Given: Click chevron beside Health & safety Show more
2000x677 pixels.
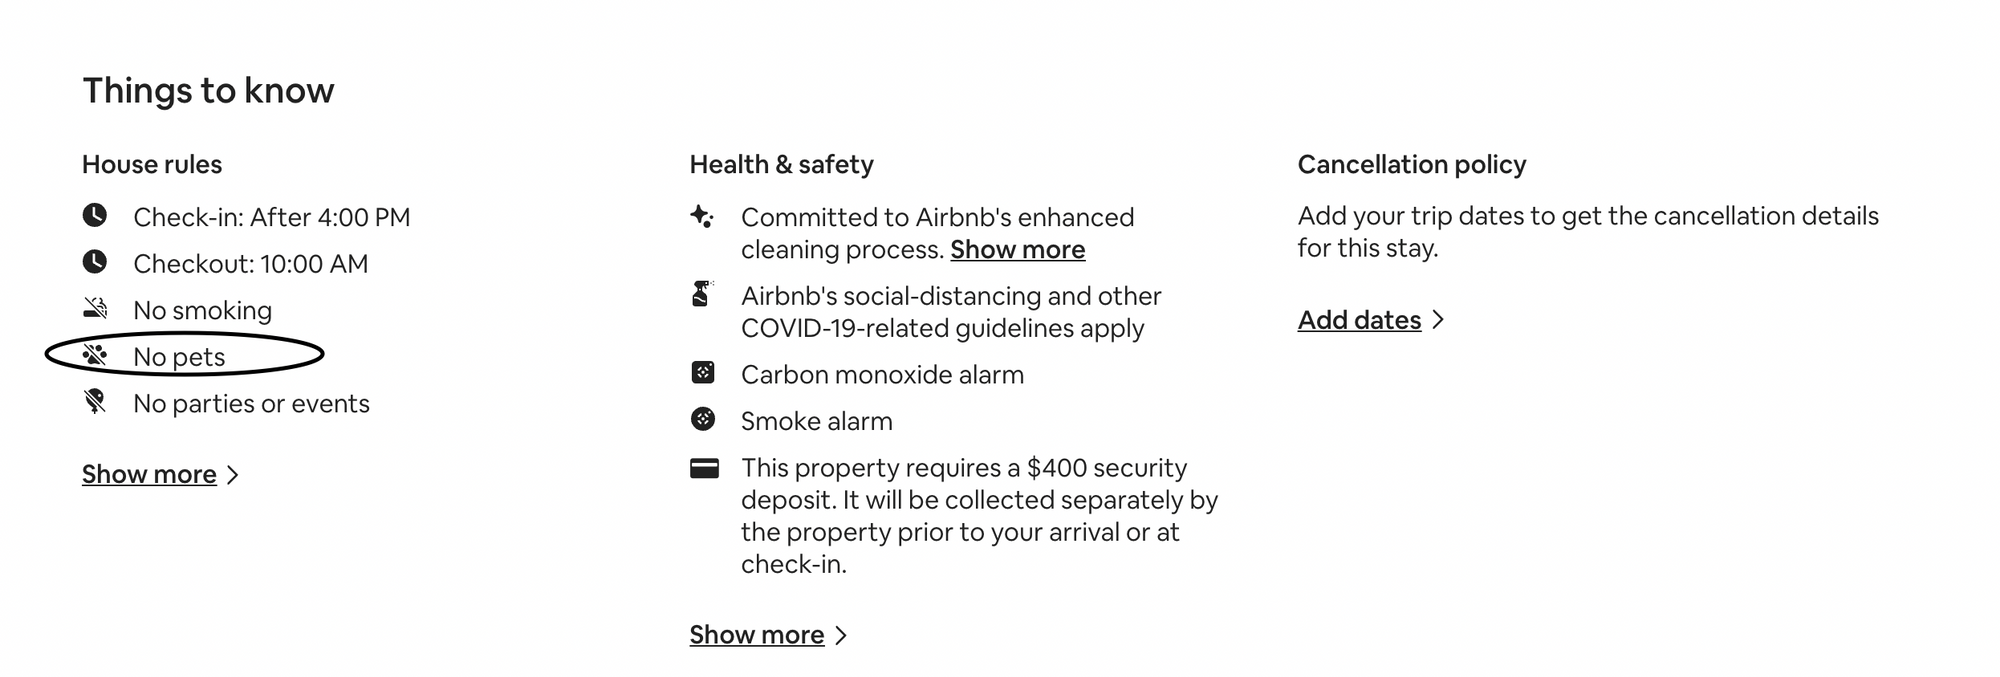Looking at the screenshot, I should pyautogui.click(x=841, y=635).
